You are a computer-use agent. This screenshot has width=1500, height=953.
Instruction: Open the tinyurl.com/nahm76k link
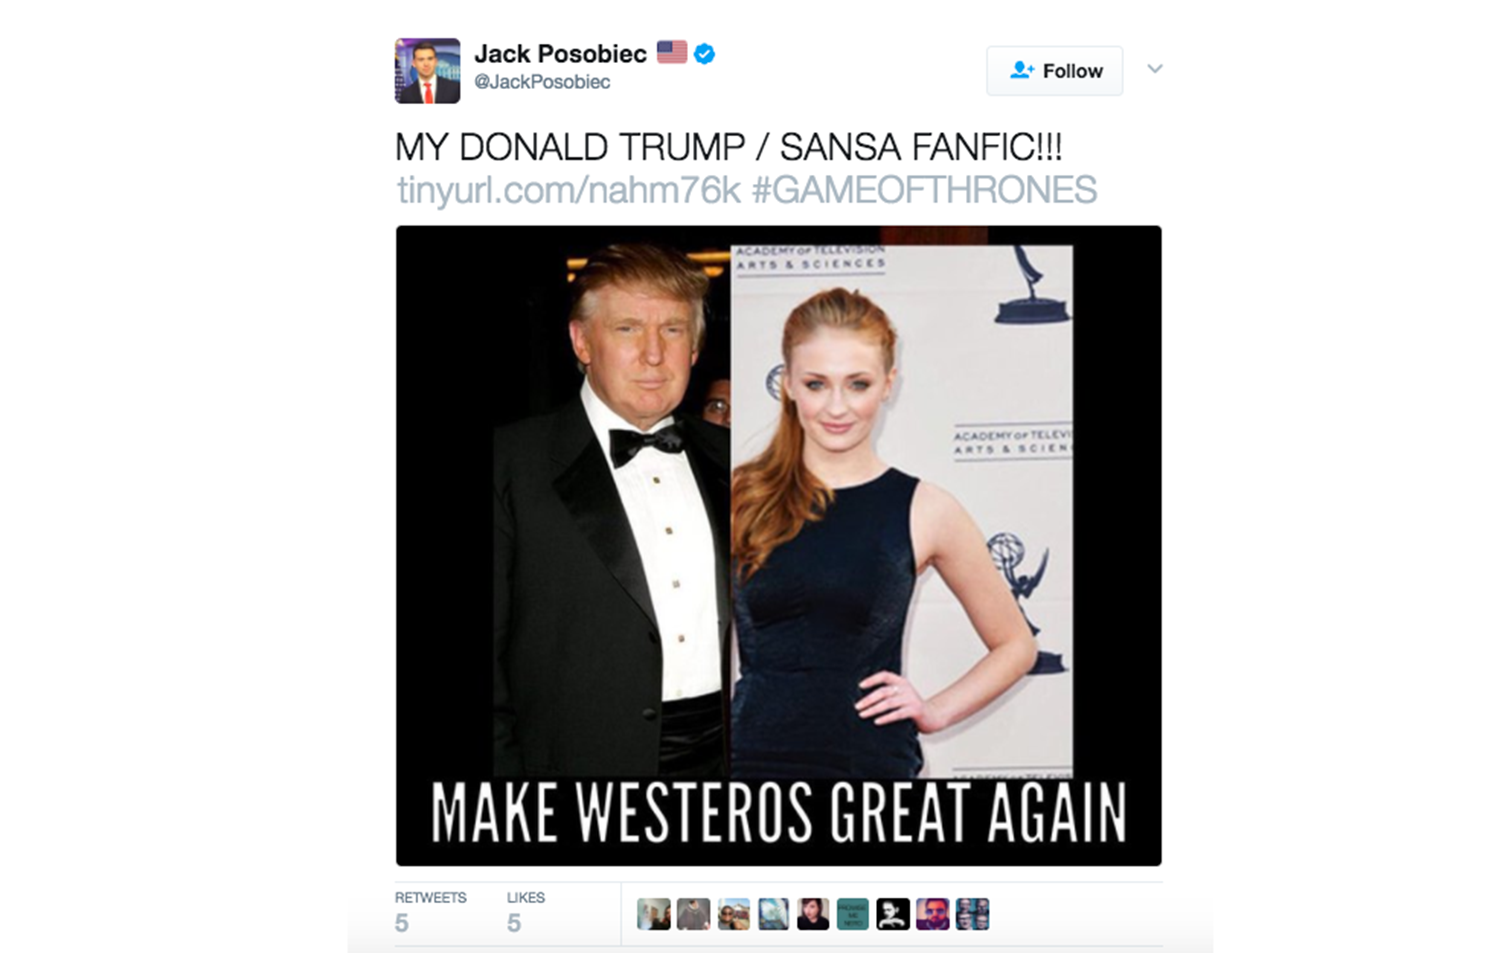click(x=568, y=190)
